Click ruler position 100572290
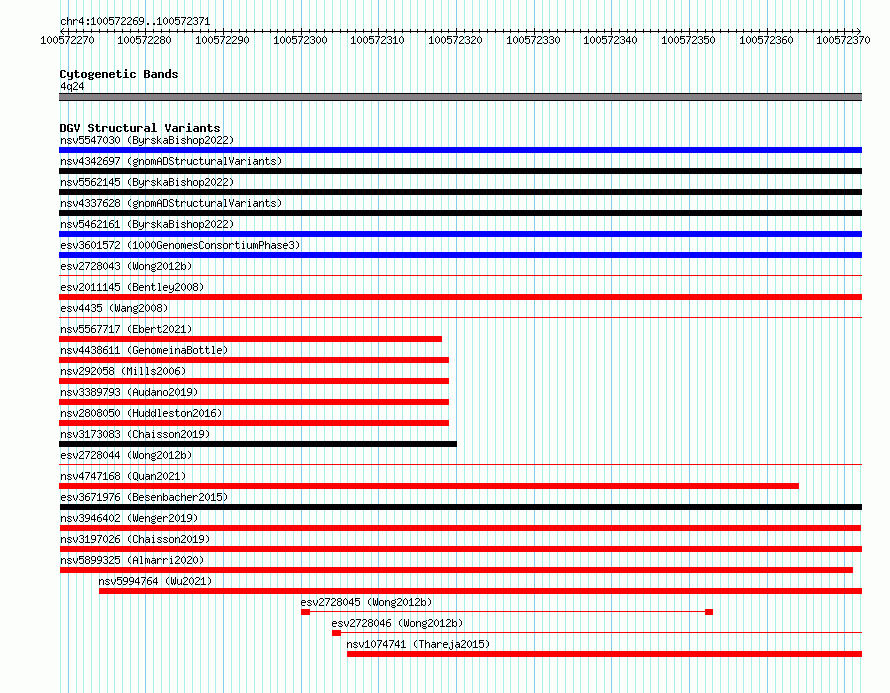Screen dimensions: 890x693 [x=222, y=40]
